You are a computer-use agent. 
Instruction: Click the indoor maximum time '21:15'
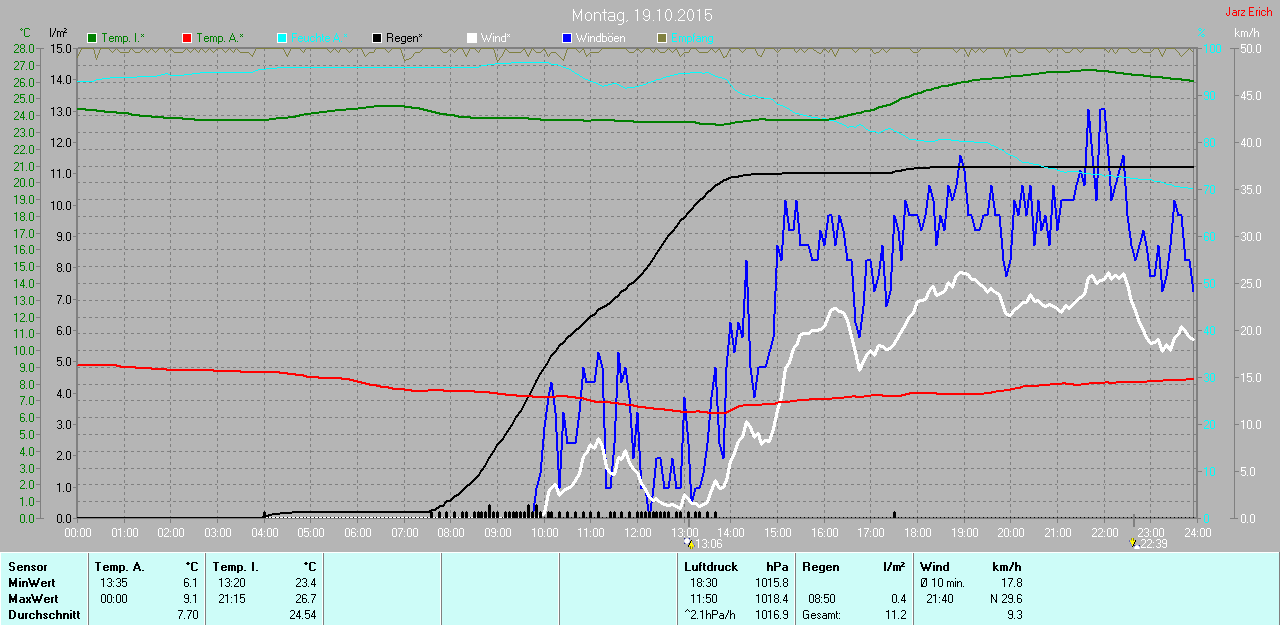(x=231, y=599)
